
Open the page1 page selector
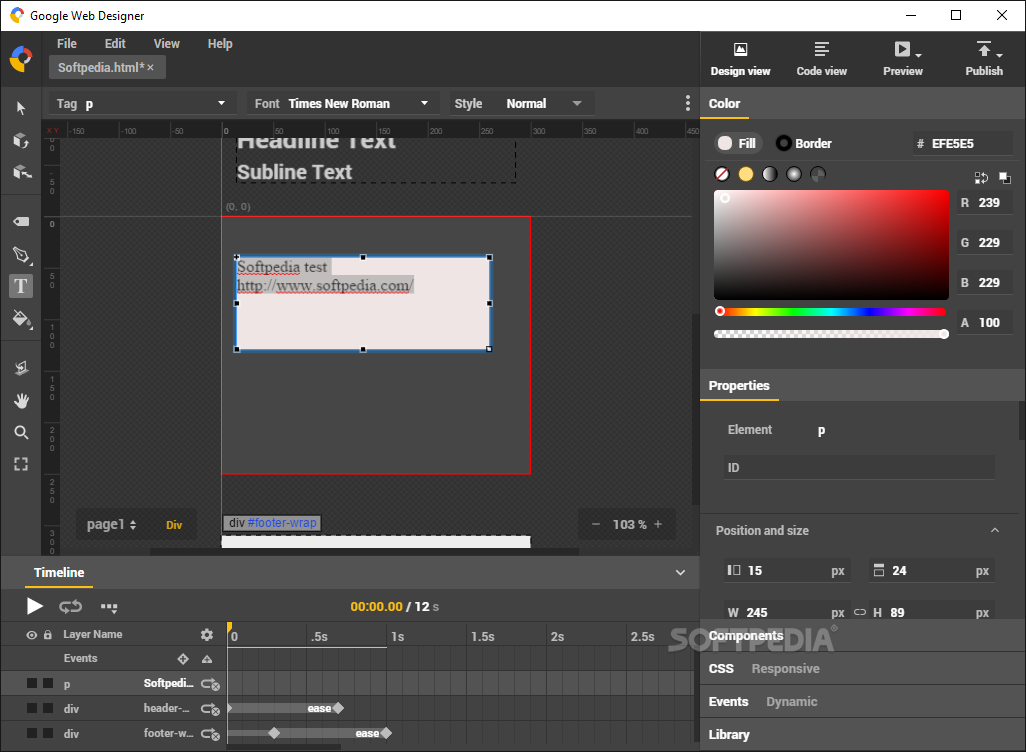111,524
